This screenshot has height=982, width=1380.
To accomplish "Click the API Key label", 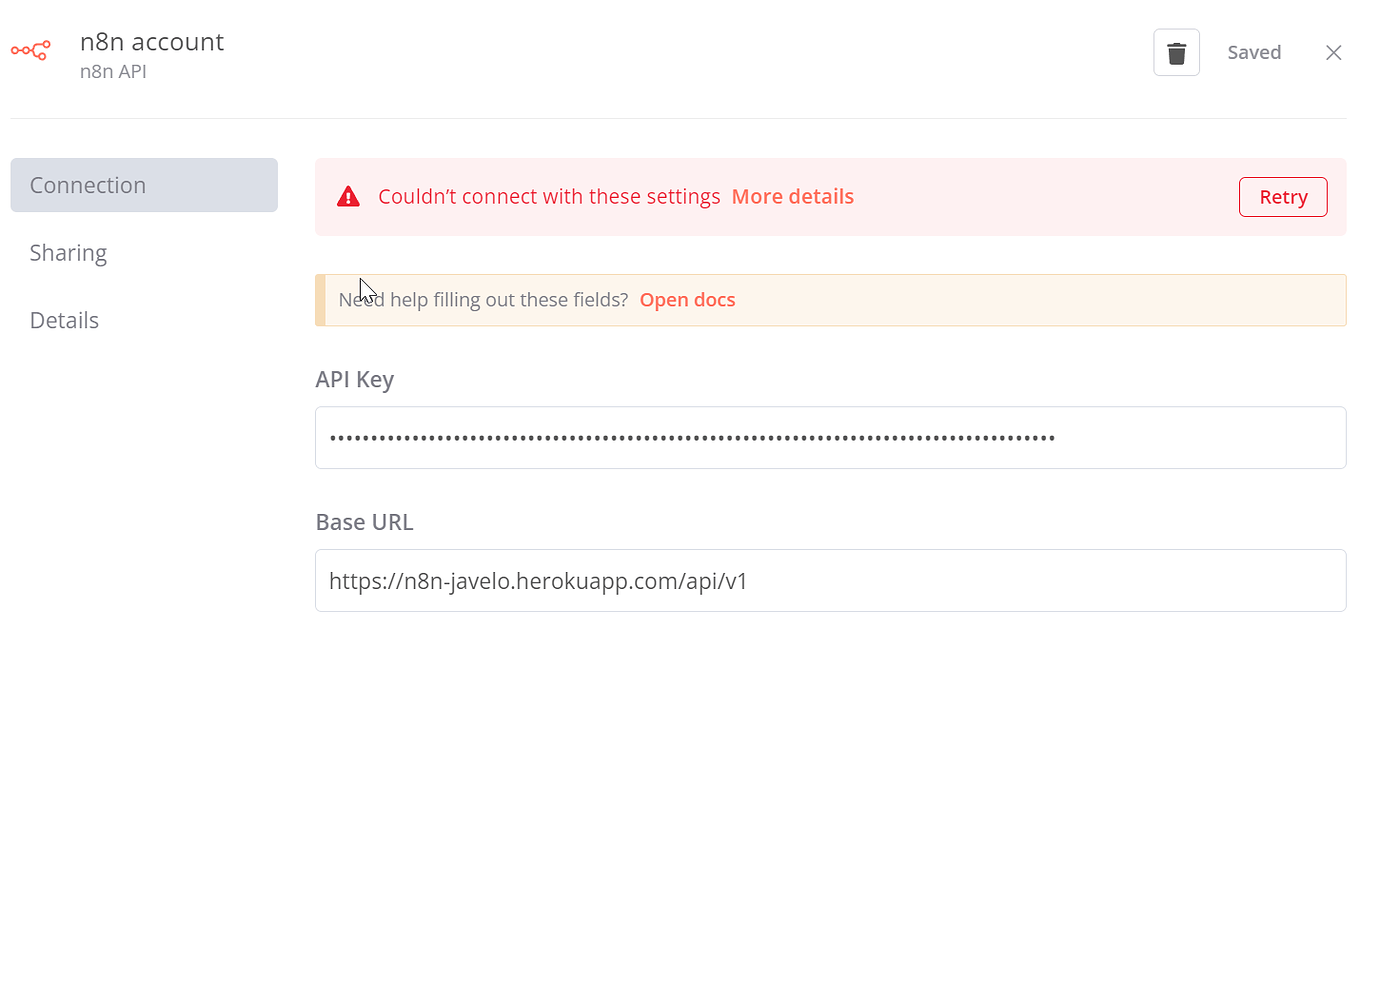I will 355,379.
